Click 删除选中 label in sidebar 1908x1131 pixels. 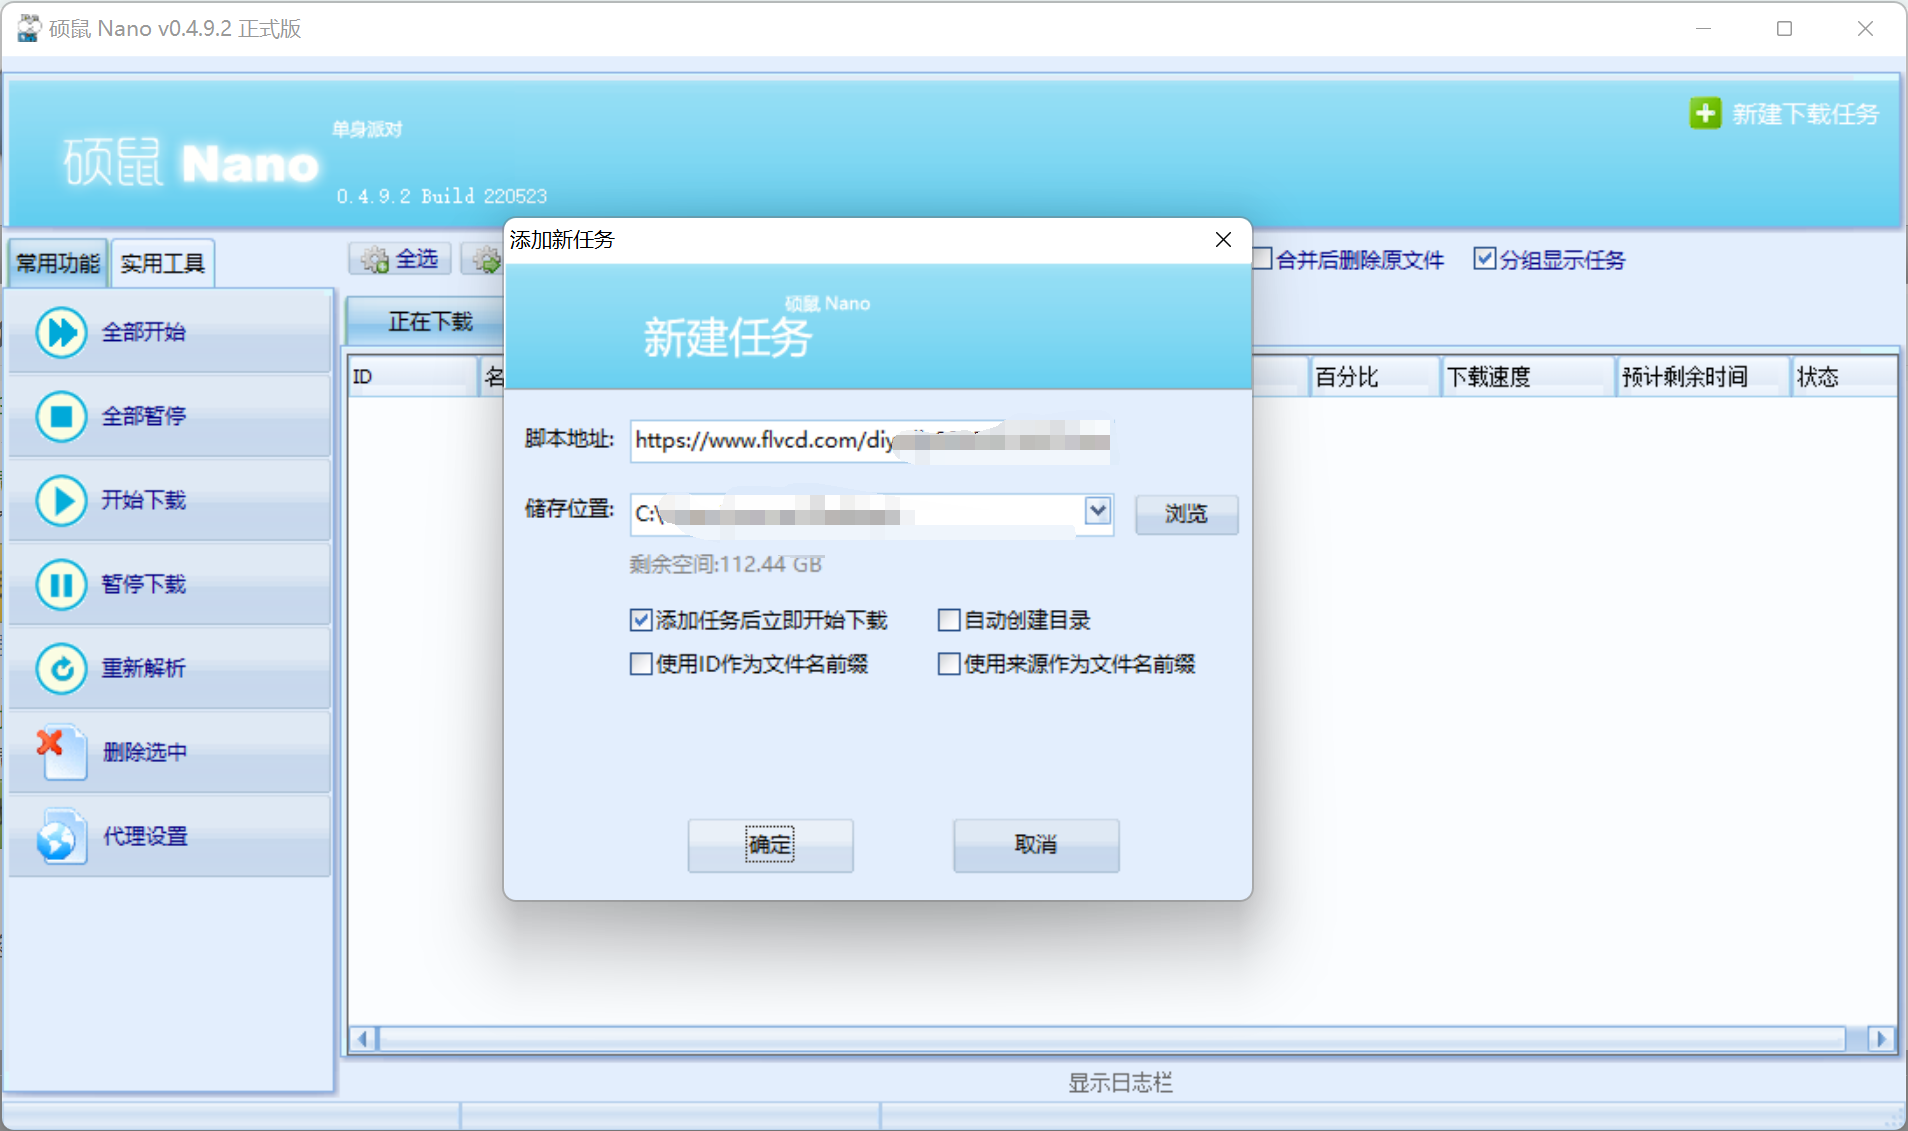(144, 752)
